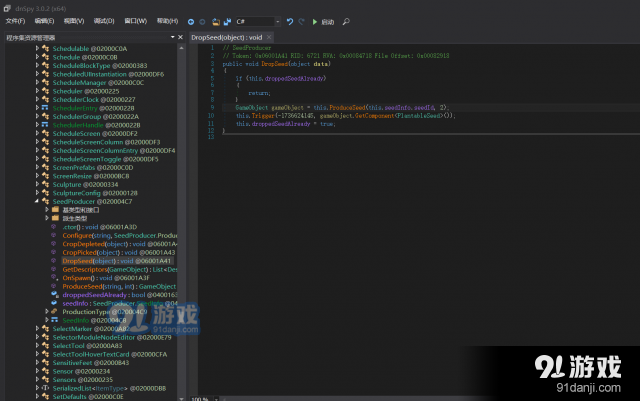The image size is (640, 401).
Task: Click the save all icon in toolbar
Action: 227,22
